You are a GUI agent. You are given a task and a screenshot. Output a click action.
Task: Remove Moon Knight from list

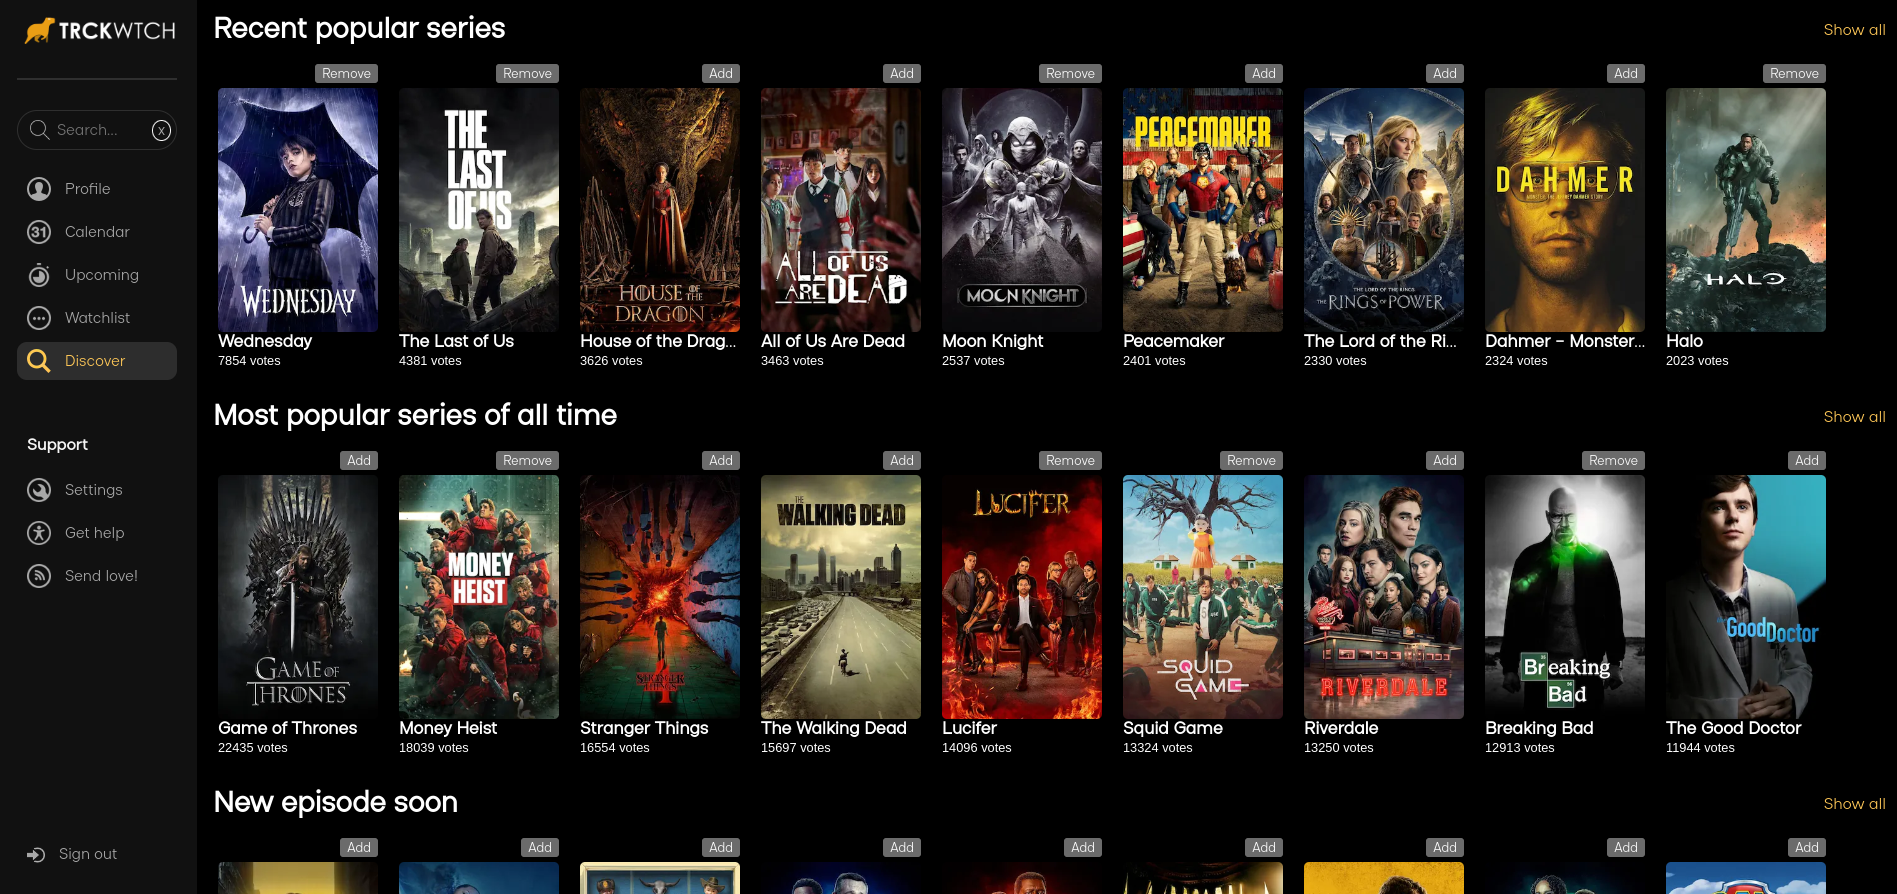pos(1070,74)
